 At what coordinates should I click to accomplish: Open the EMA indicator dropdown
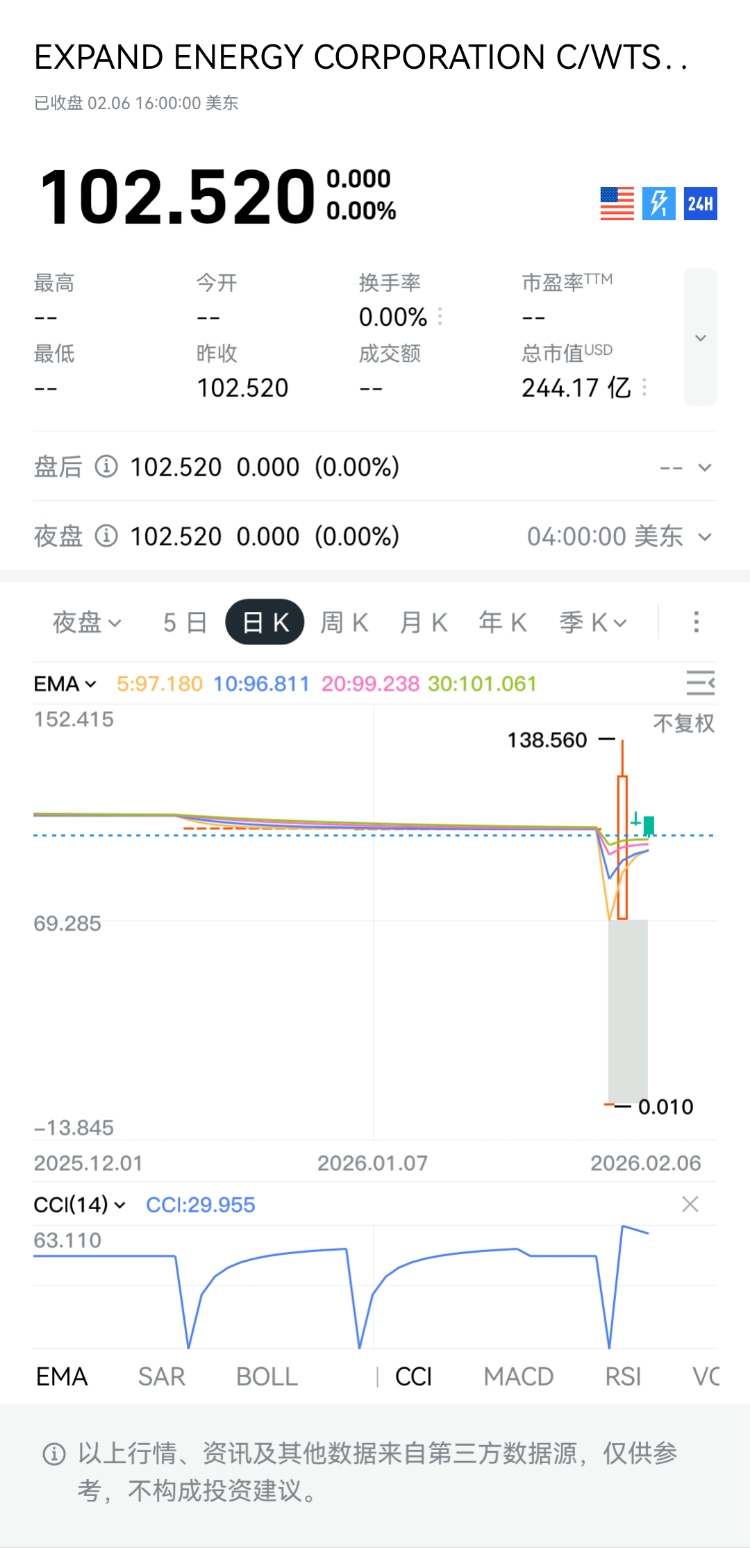(x=65, y=684)
